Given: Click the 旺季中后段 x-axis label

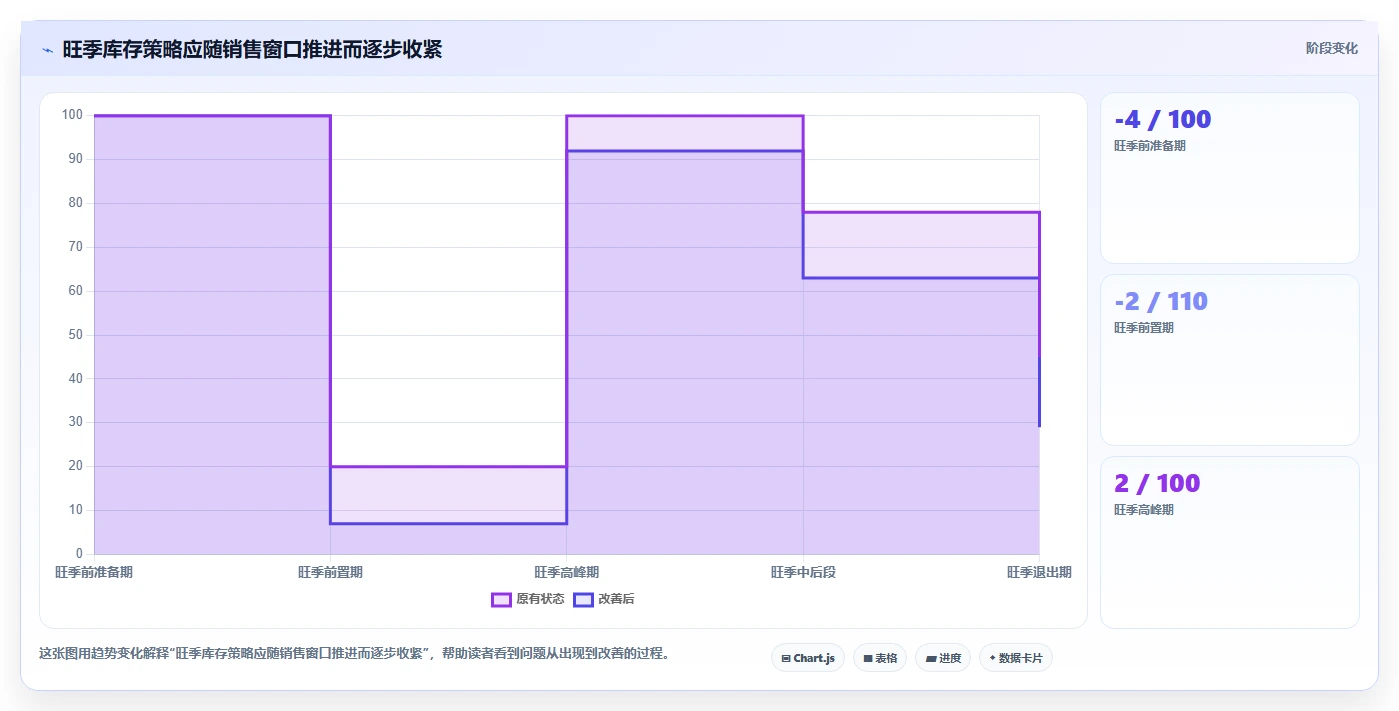Looking at the screenshot, I should point(803,572).
